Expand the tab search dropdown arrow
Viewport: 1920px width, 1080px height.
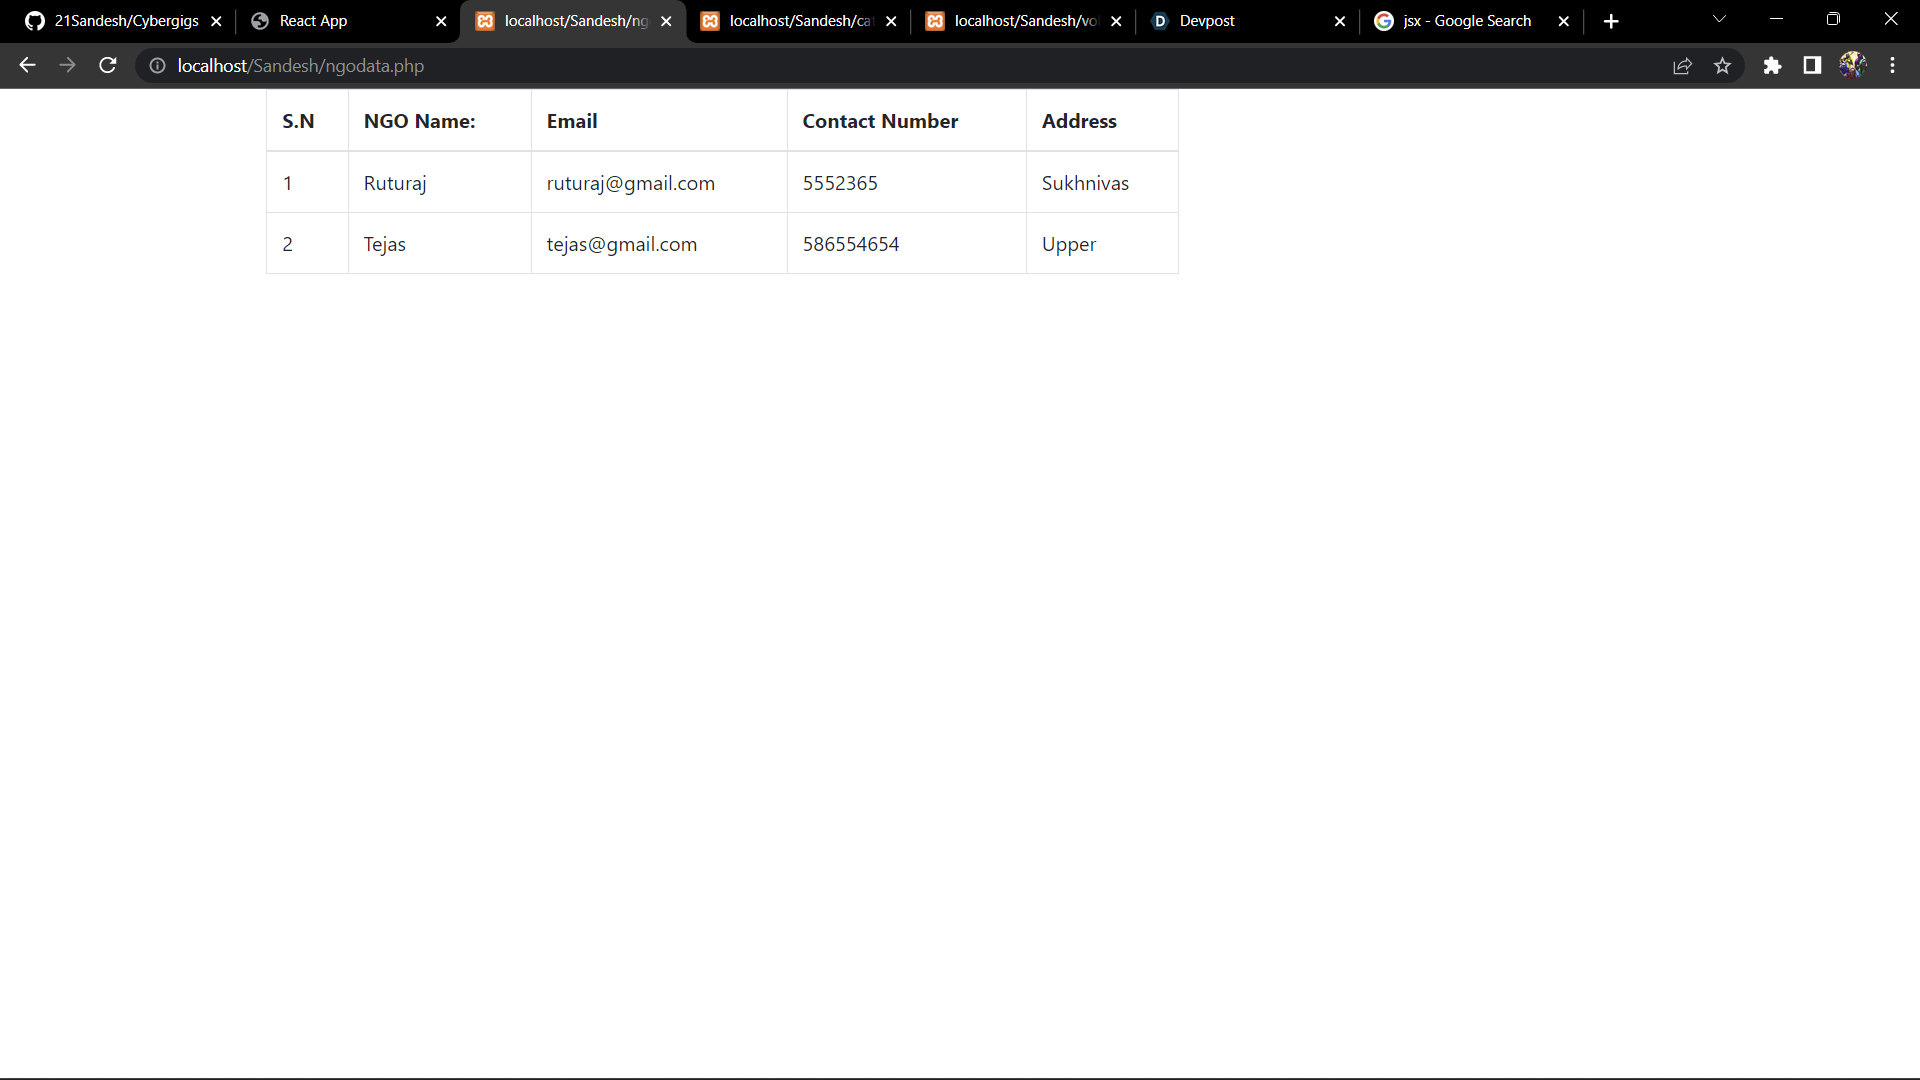click(1719, 19)
